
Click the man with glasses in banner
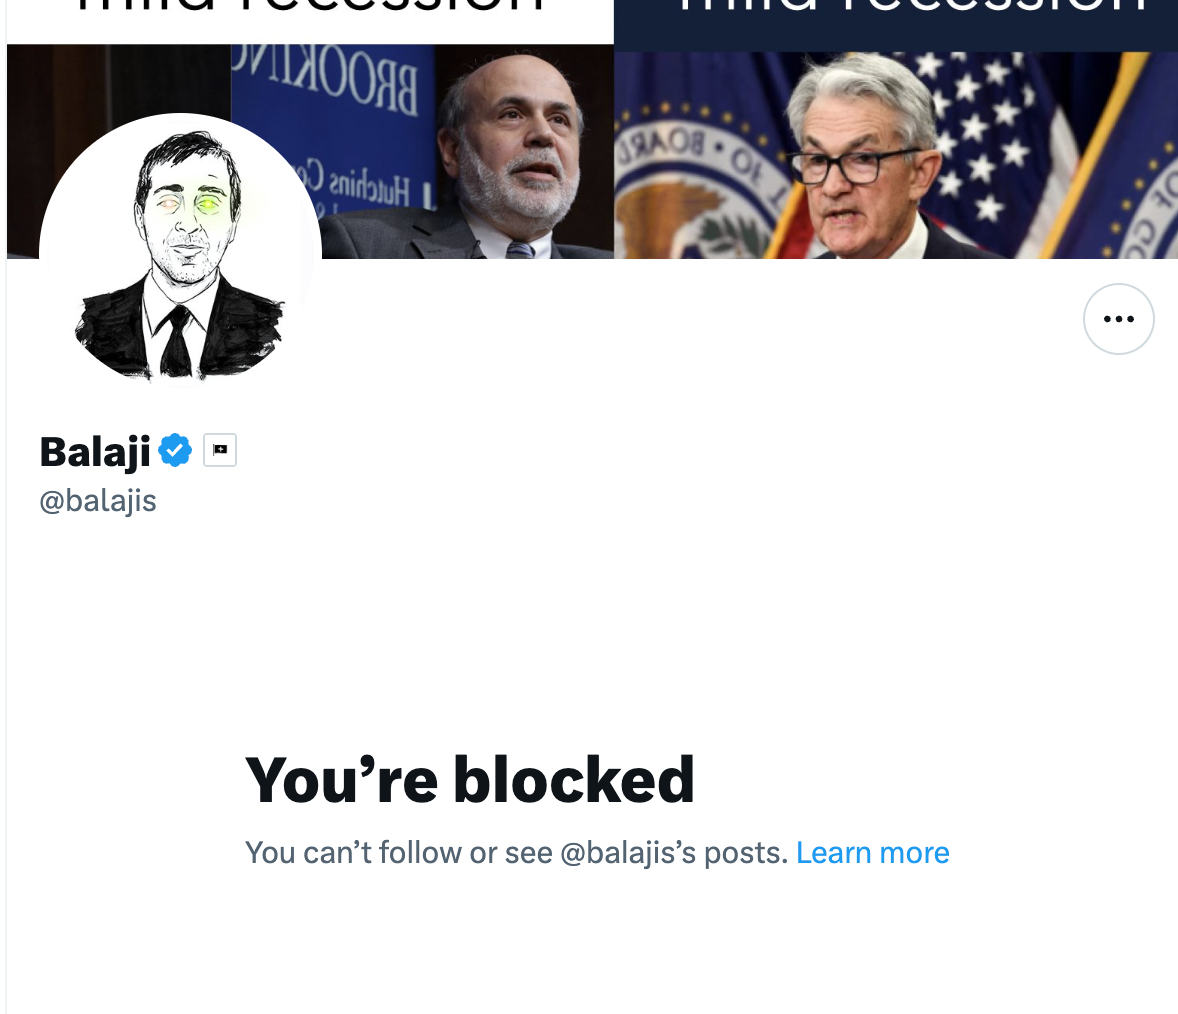[865, 160]
